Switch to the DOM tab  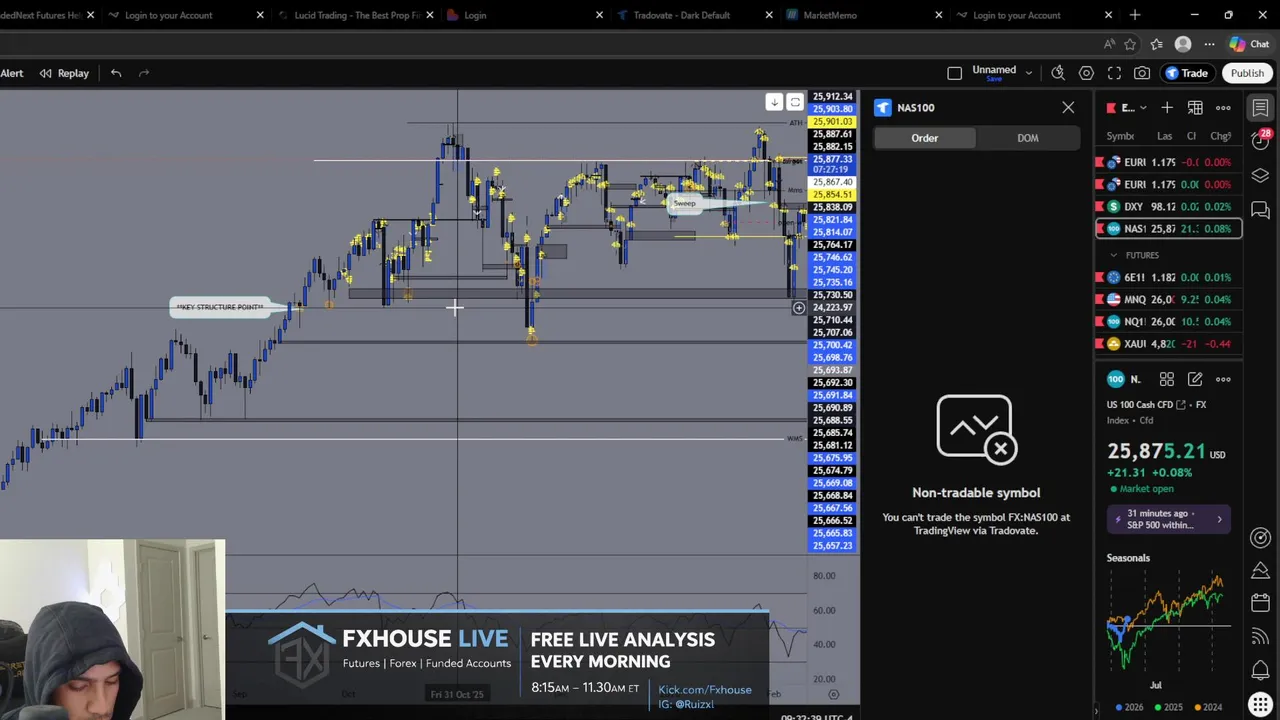tap(1027, 138)
